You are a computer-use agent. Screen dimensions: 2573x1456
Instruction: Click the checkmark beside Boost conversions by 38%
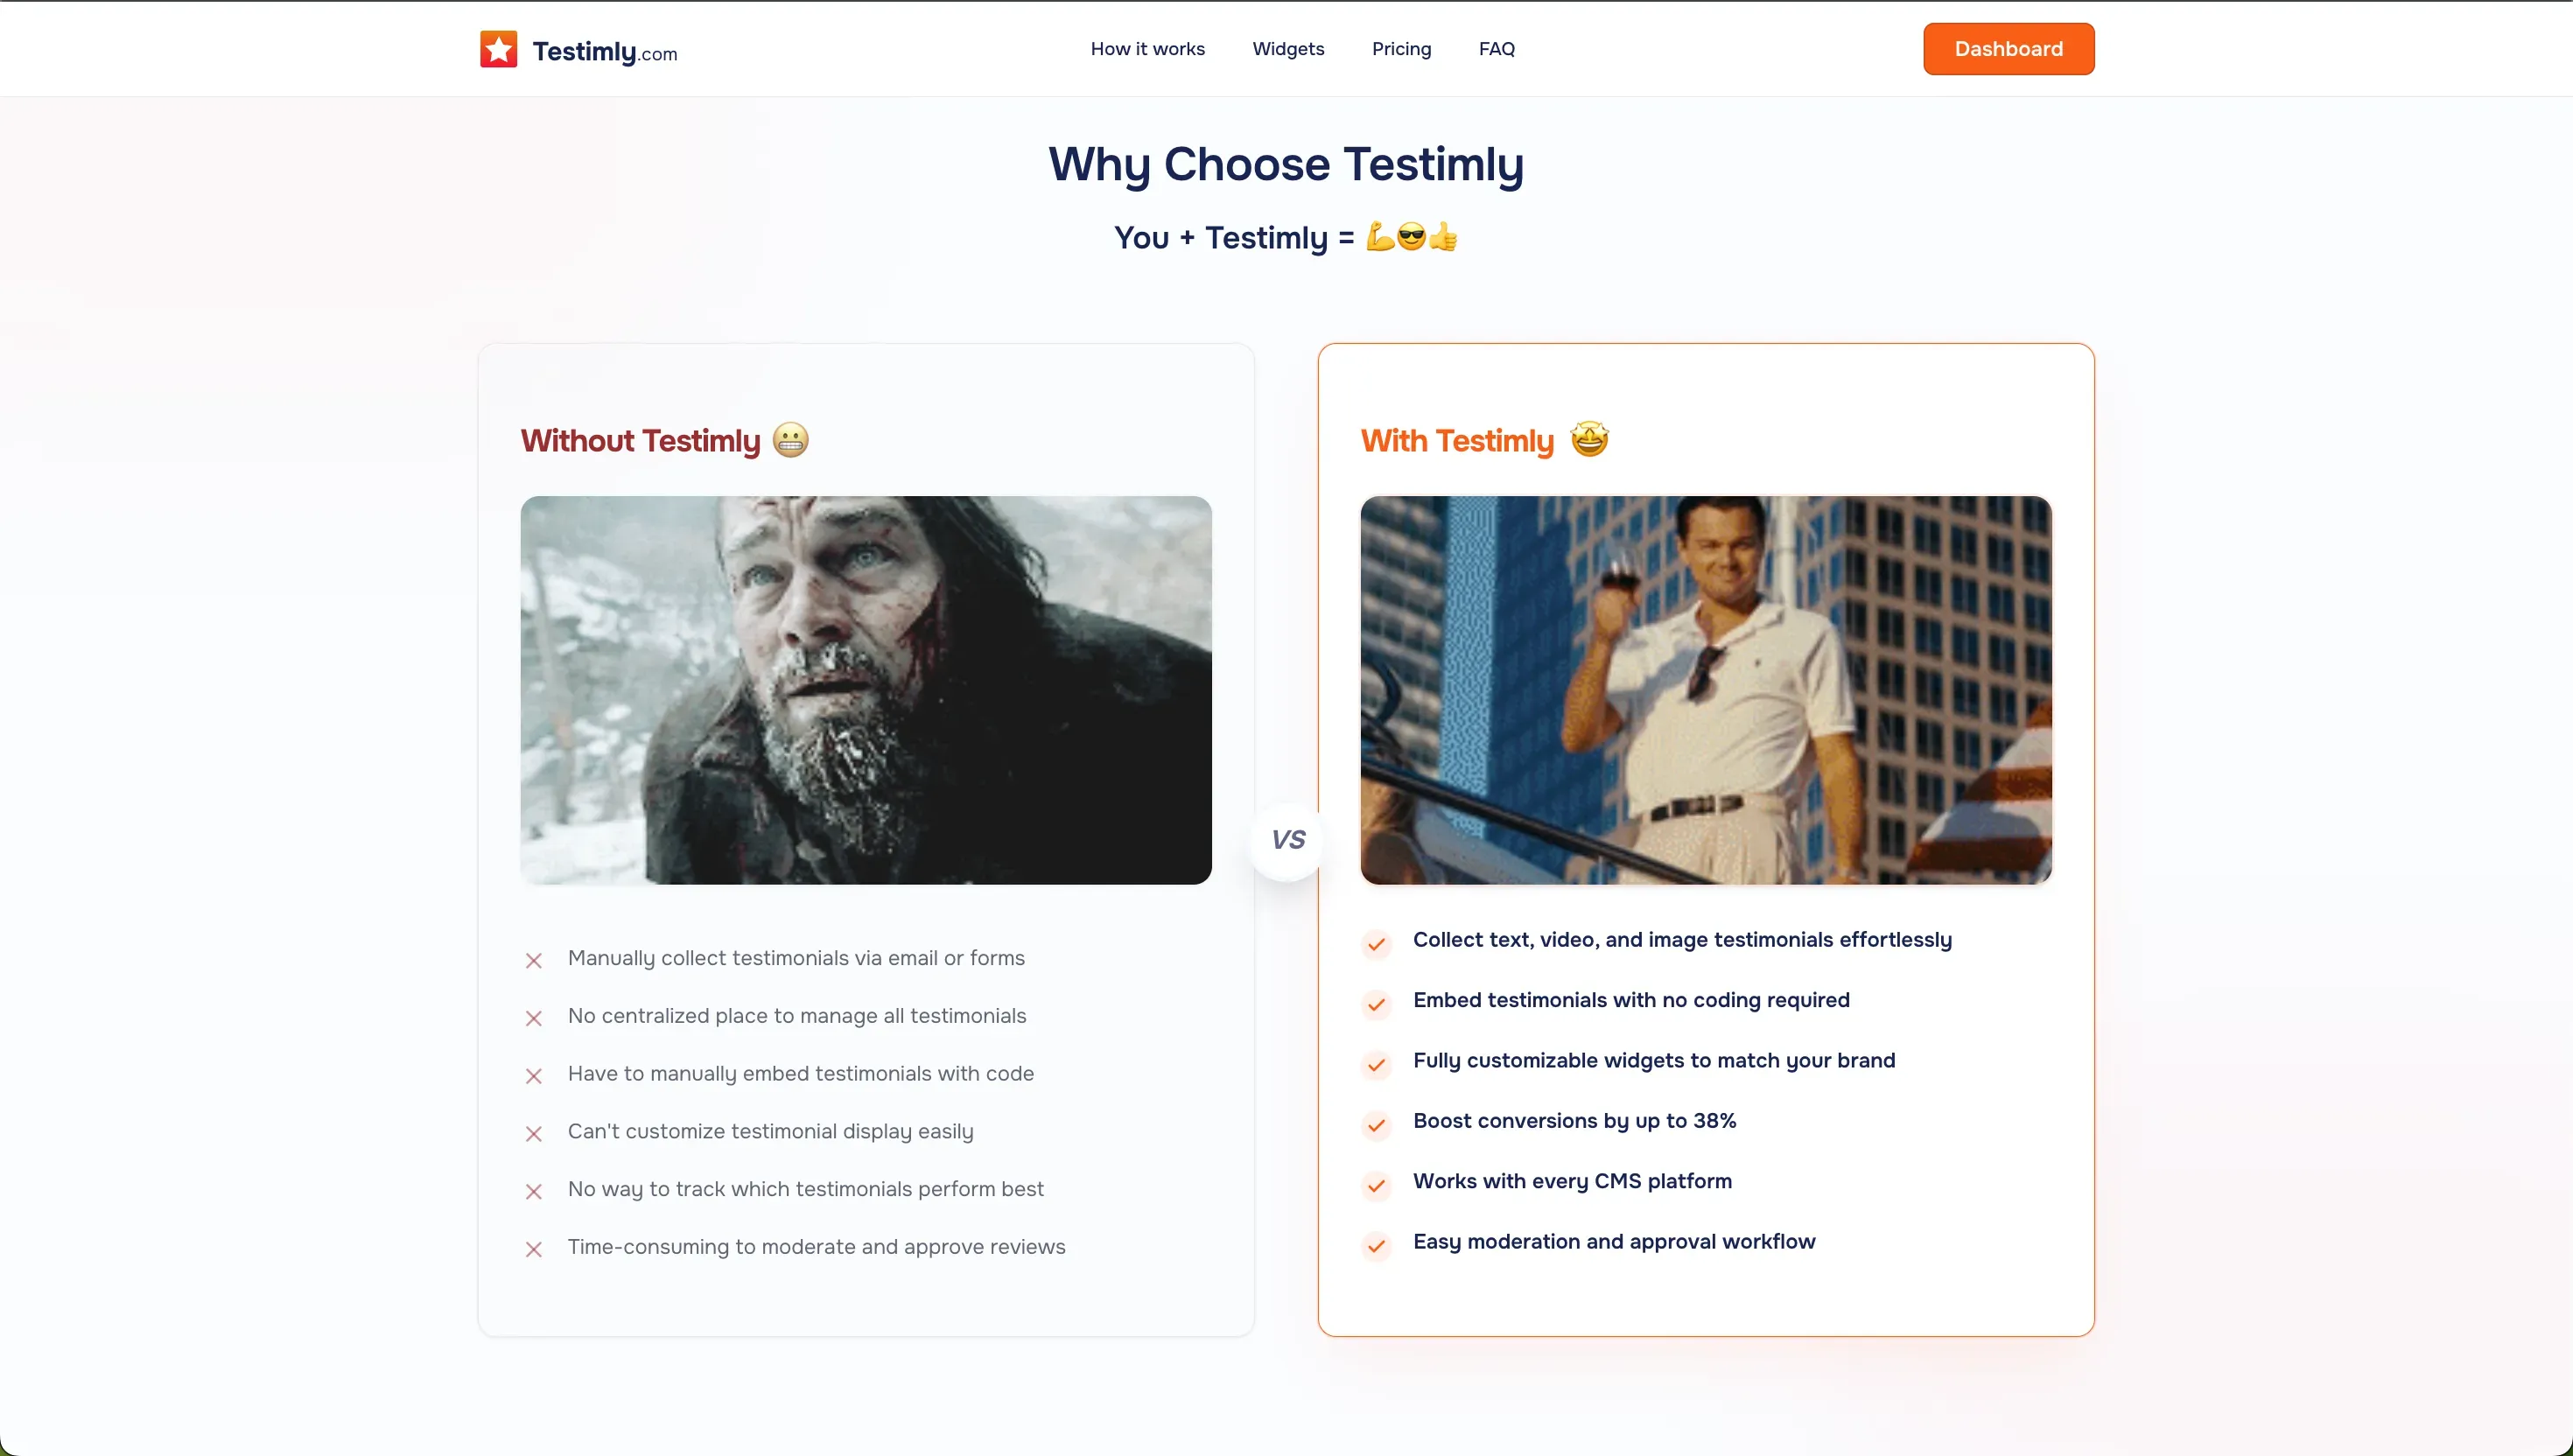1377,1125
